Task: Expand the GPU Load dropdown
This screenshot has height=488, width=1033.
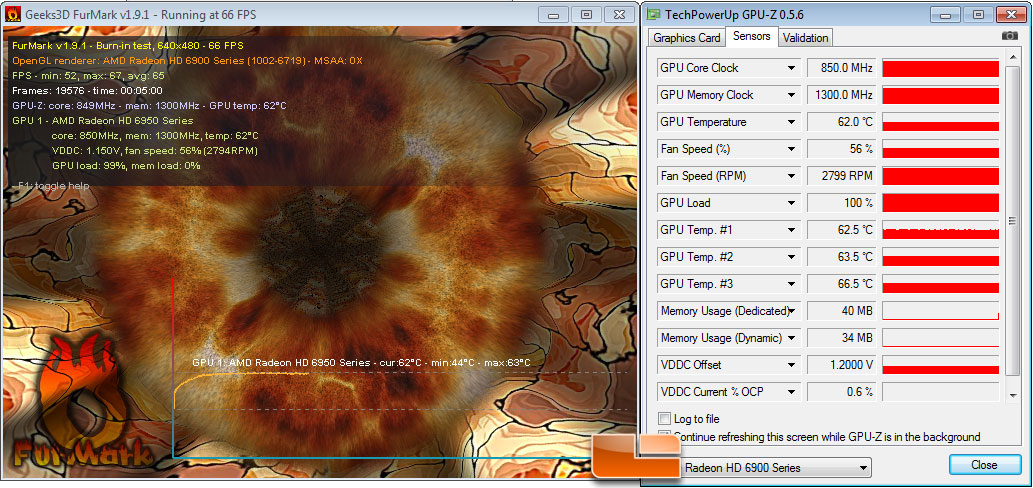Action: point(791,203)
